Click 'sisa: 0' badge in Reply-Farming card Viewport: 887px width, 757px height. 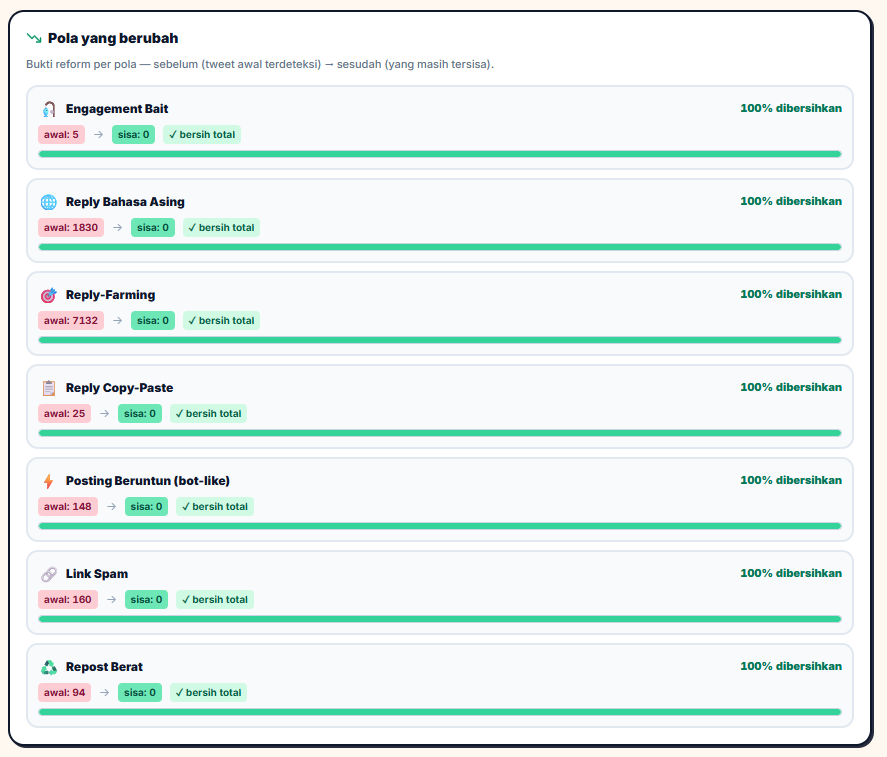coord(153,320)
